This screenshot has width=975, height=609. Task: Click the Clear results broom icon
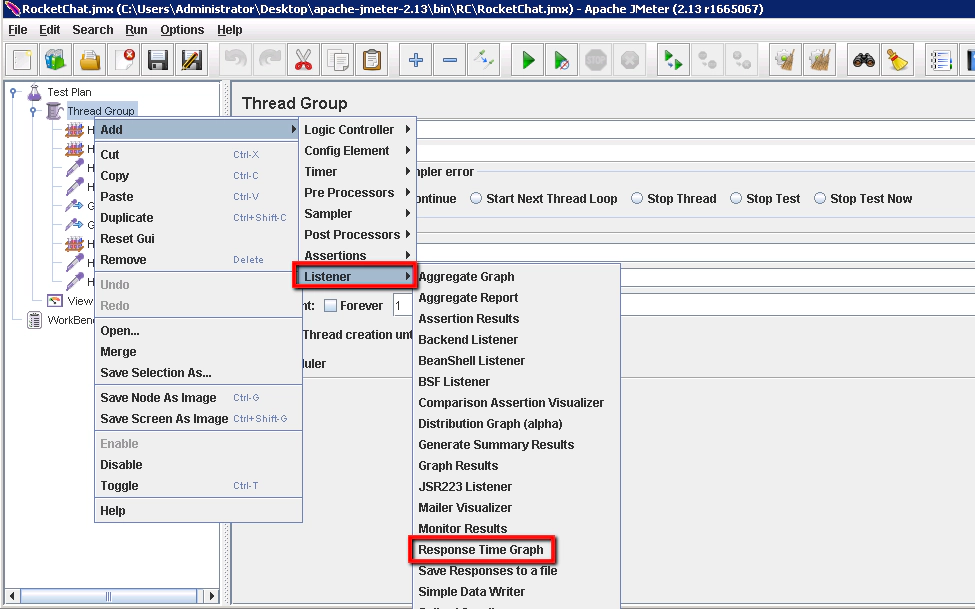pos(898,60)
